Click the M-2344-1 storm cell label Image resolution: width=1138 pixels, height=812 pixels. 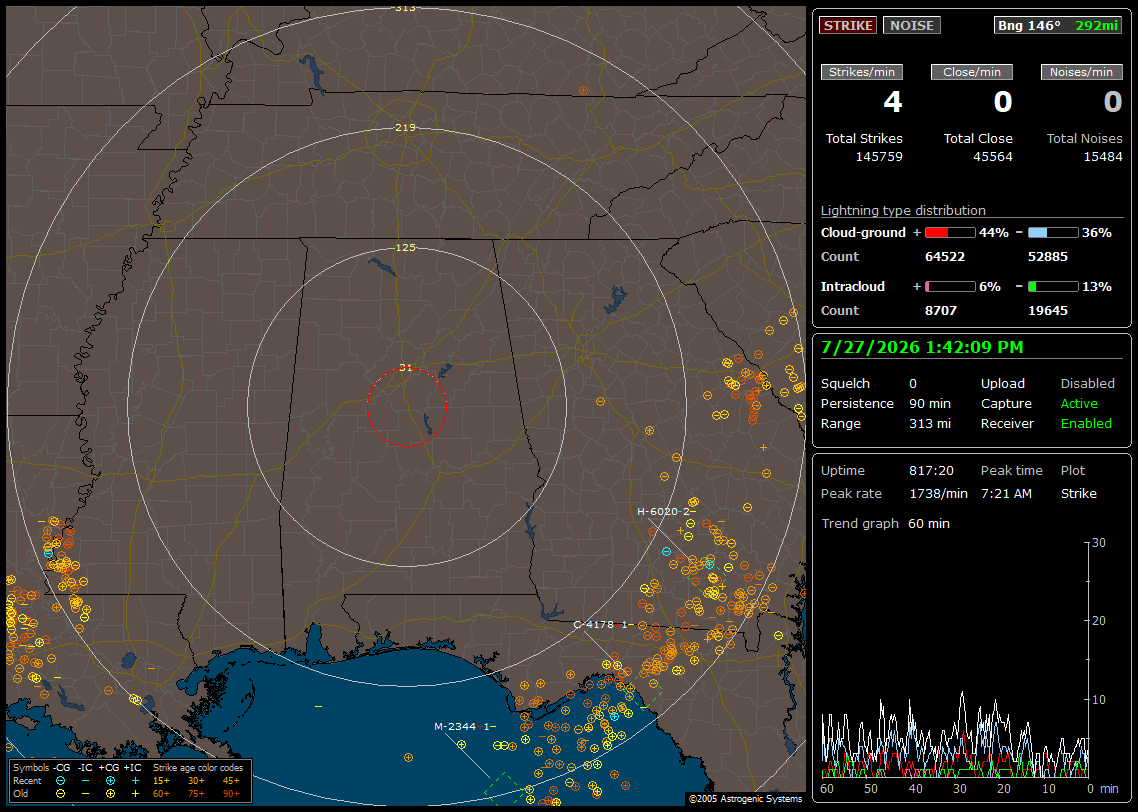[461, 726]
